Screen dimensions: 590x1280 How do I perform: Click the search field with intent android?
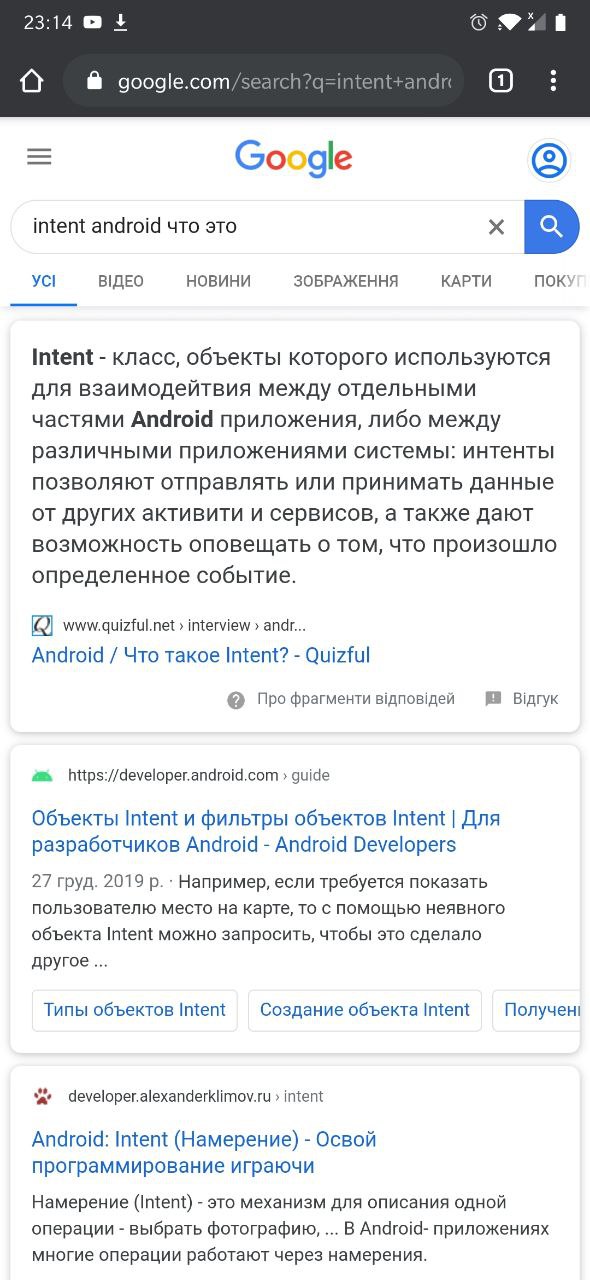tap(255, 227)
